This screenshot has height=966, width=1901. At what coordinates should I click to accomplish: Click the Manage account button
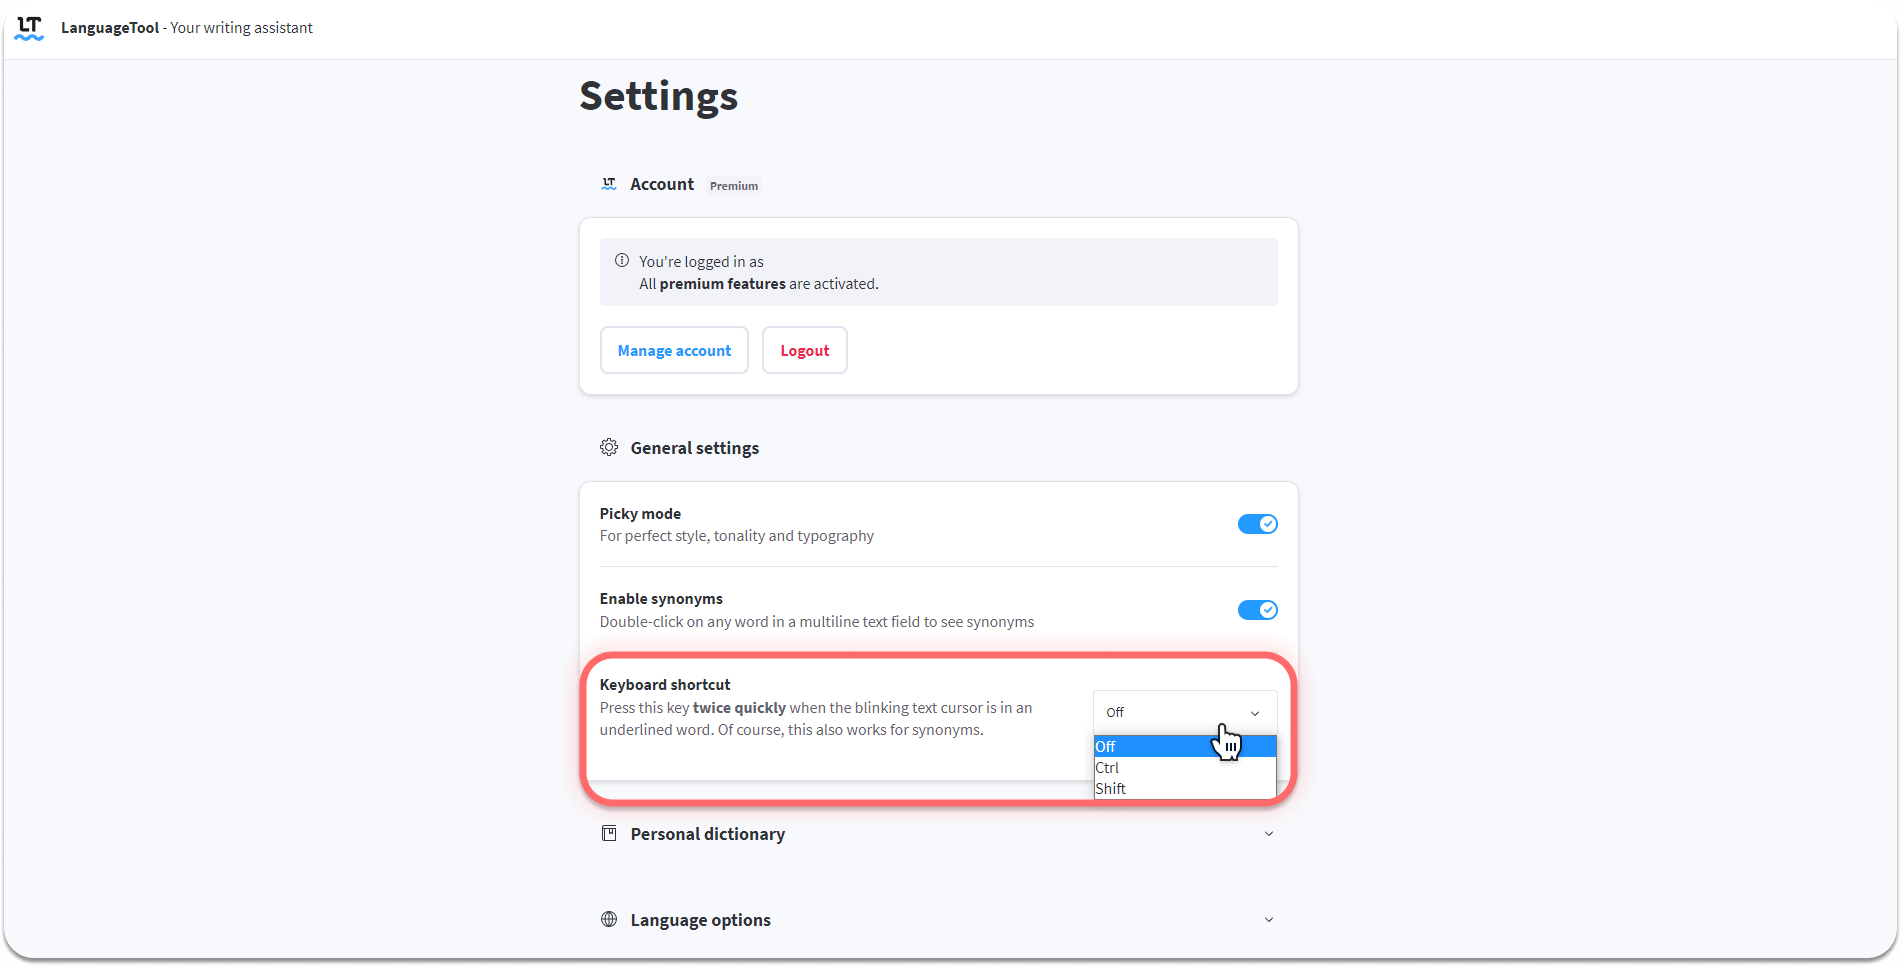pos(674,350)
